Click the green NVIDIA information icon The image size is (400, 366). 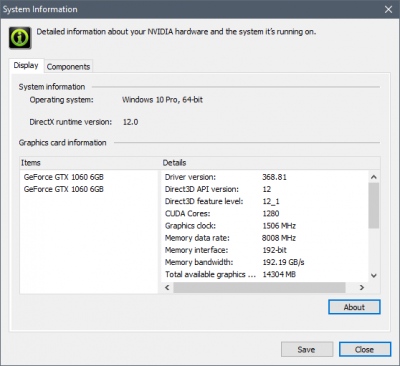[20, 38]
